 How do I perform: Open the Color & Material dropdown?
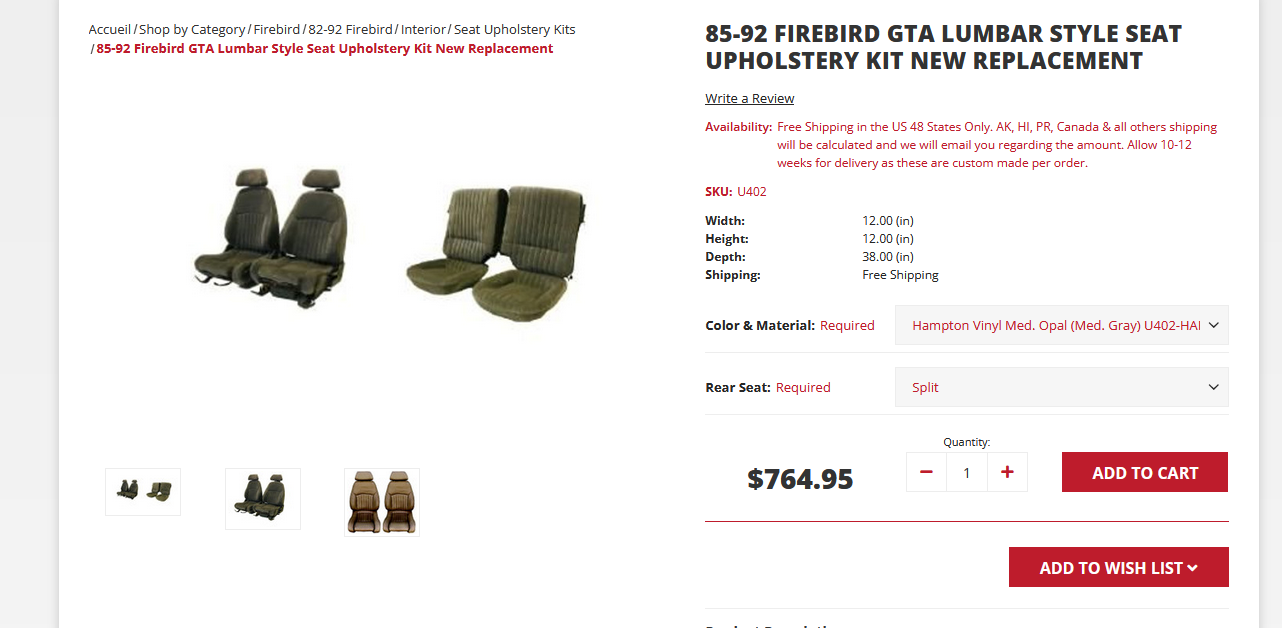(1061, 325)
